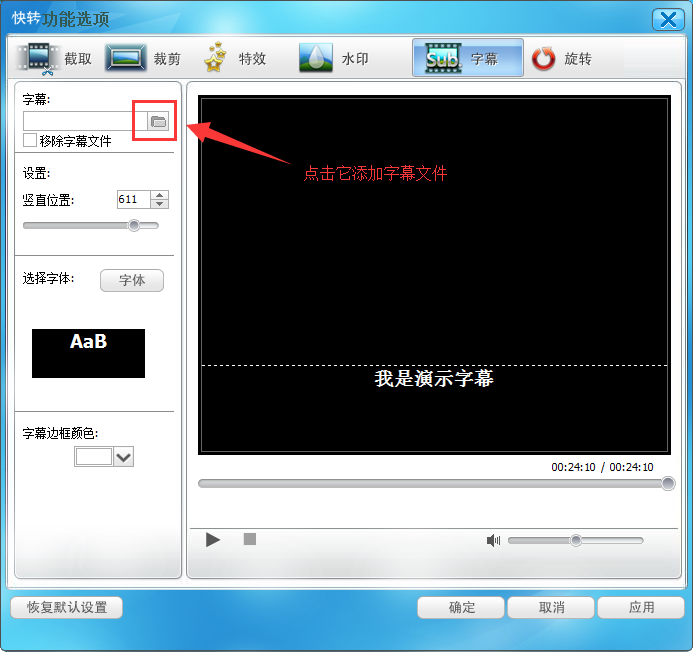Switch to the 水印 watermark tab
This screenshot has width=693, height=652.
[334, 58]
